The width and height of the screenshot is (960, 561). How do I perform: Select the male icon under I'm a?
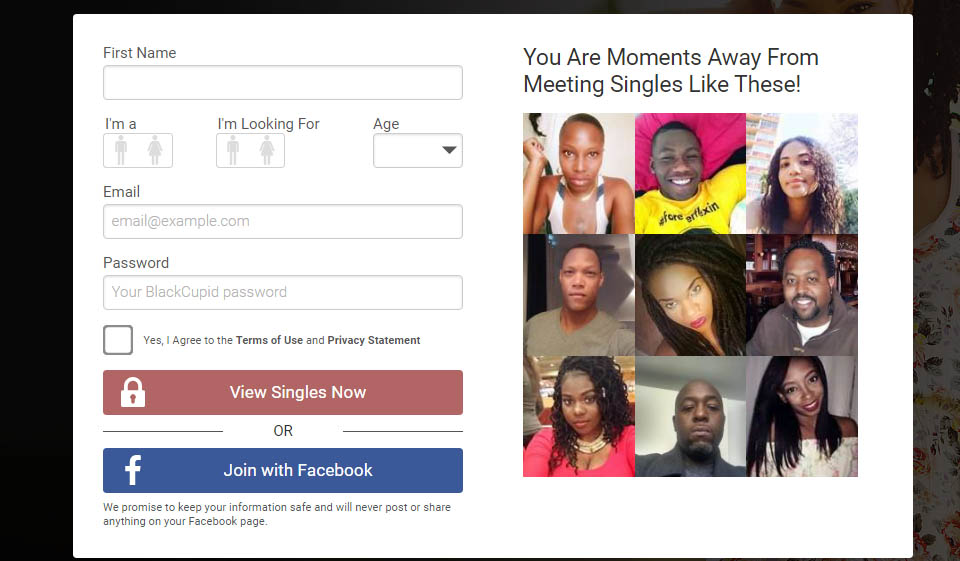point(121,151)
